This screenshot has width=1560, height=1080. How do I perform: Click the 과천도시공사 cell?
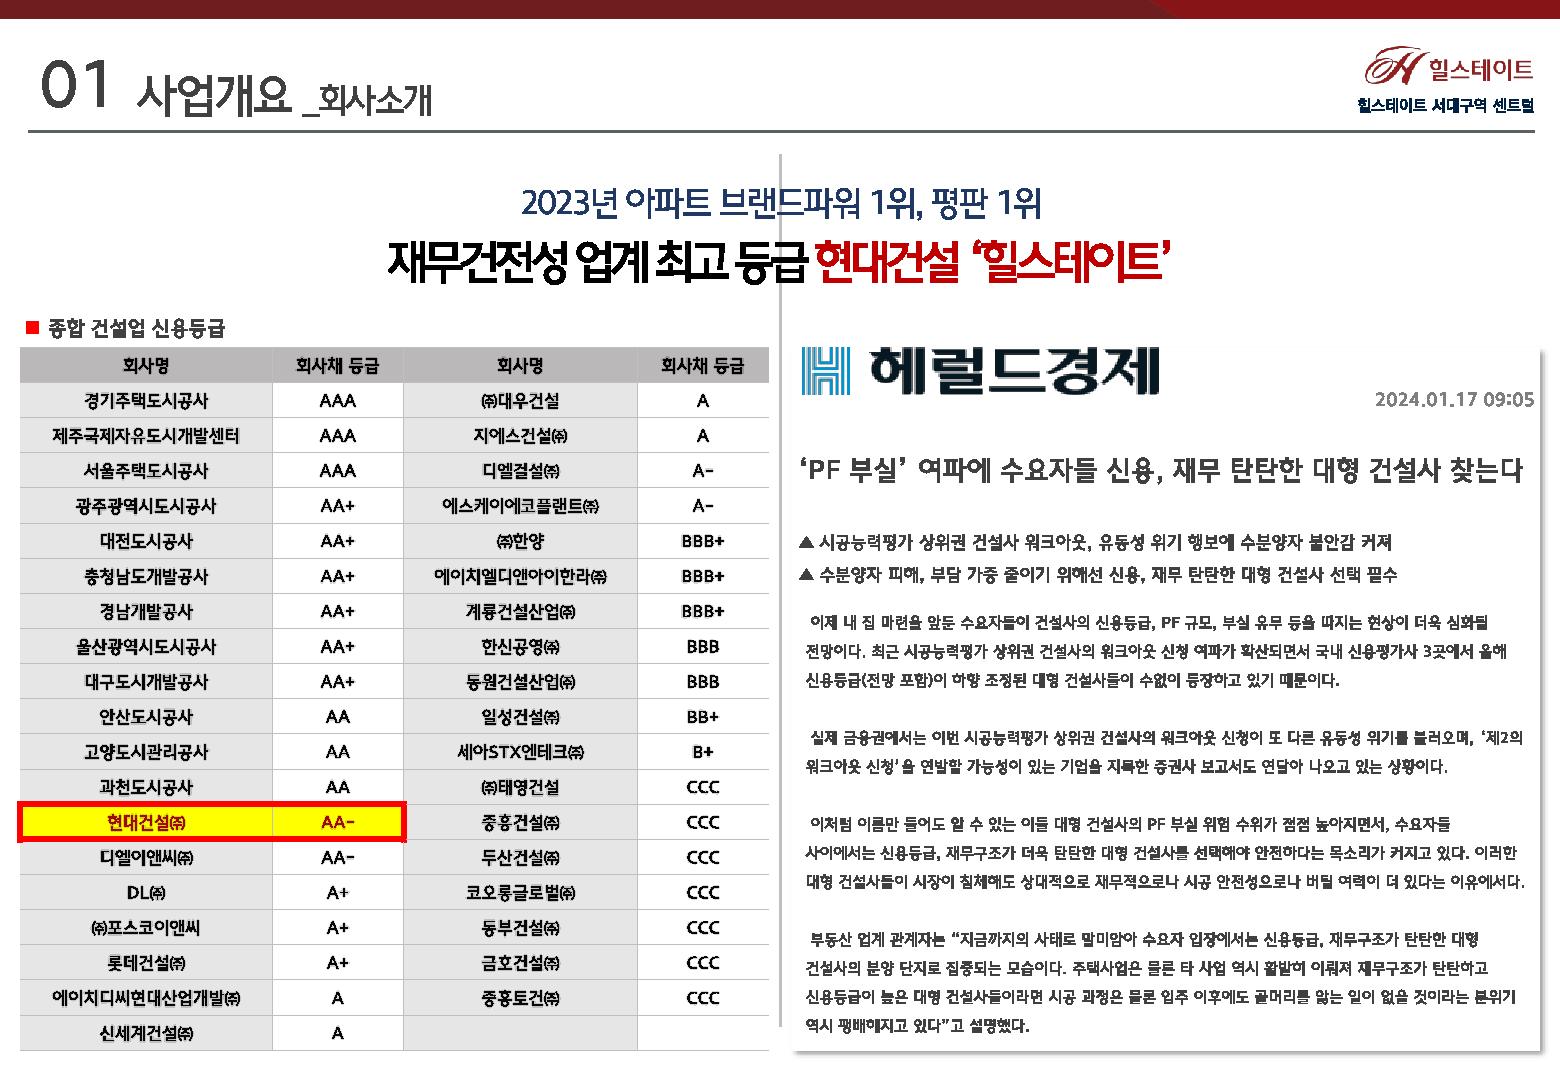click(146, 787)
